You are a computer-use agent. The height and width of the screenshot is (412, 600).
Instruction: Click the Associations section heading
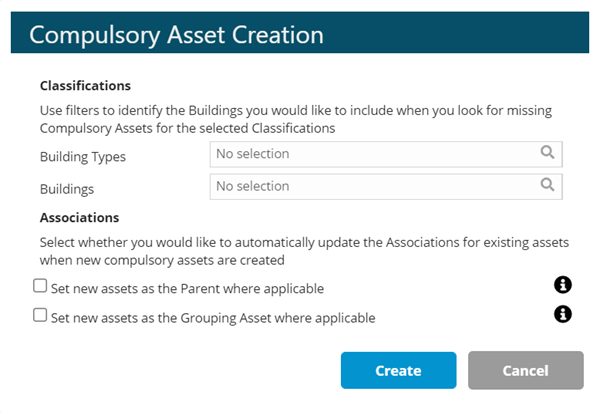(80, 217)
